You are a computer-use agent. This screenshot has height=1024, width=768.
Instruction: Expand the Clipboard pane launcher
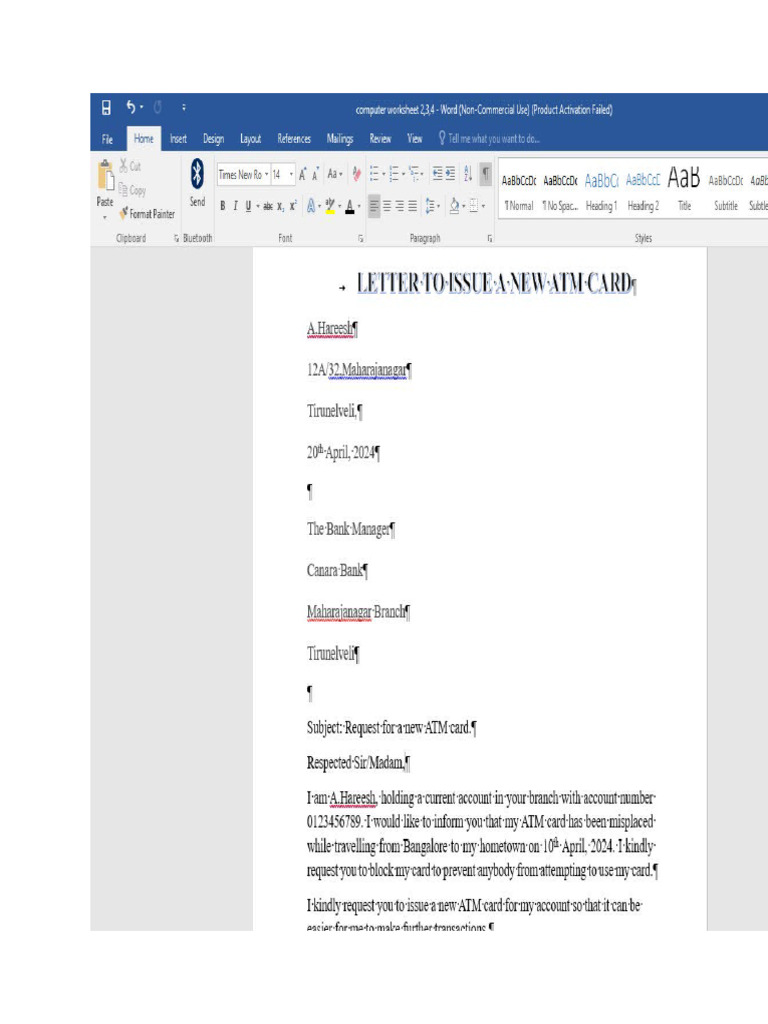pyautogui.click(x=176, y=239)
